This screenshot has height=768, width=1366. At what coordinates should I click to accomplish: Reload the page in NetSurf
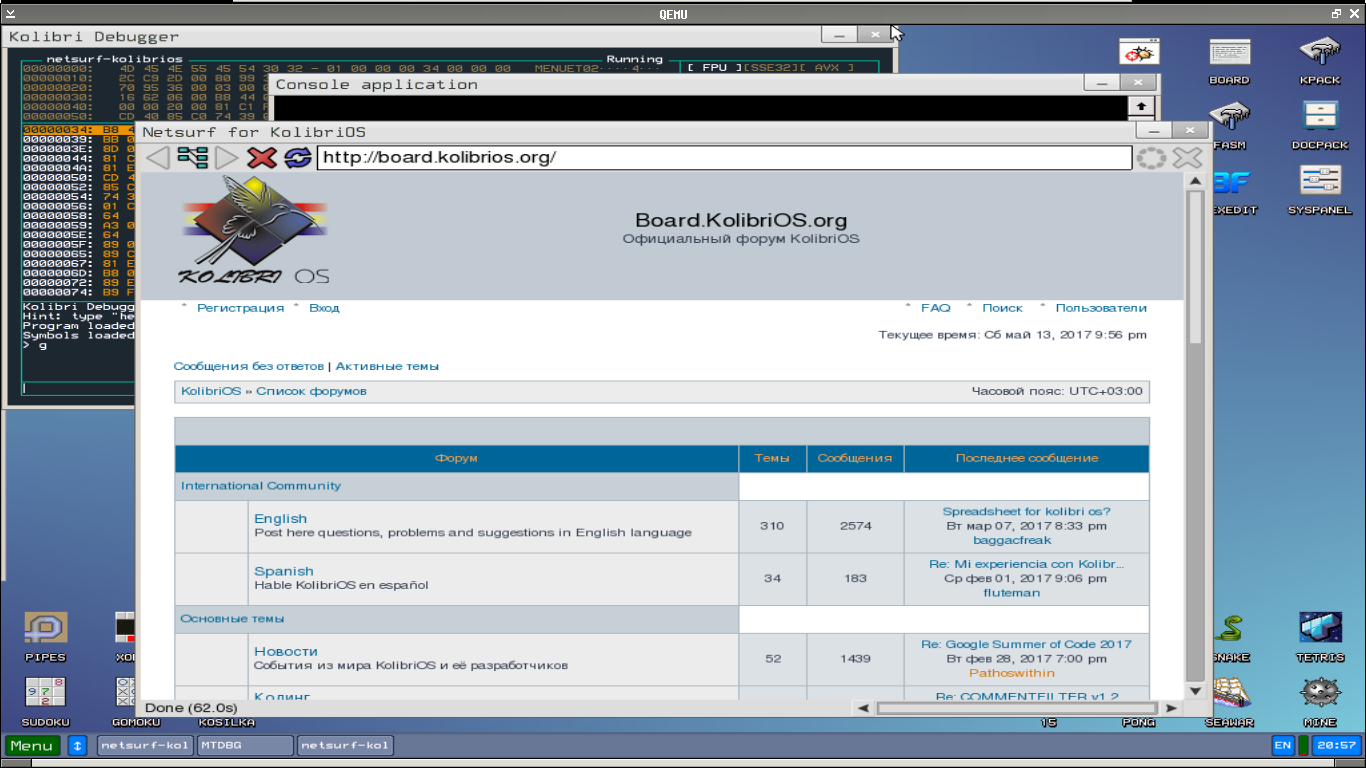pos(297,158)
